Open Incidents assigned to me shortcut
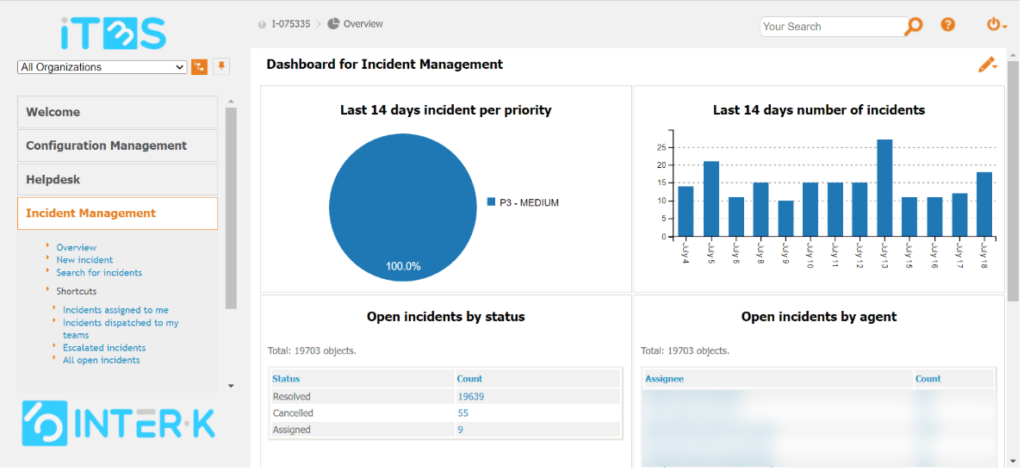This screenshot has width=1024, height=471. point(115,310)
